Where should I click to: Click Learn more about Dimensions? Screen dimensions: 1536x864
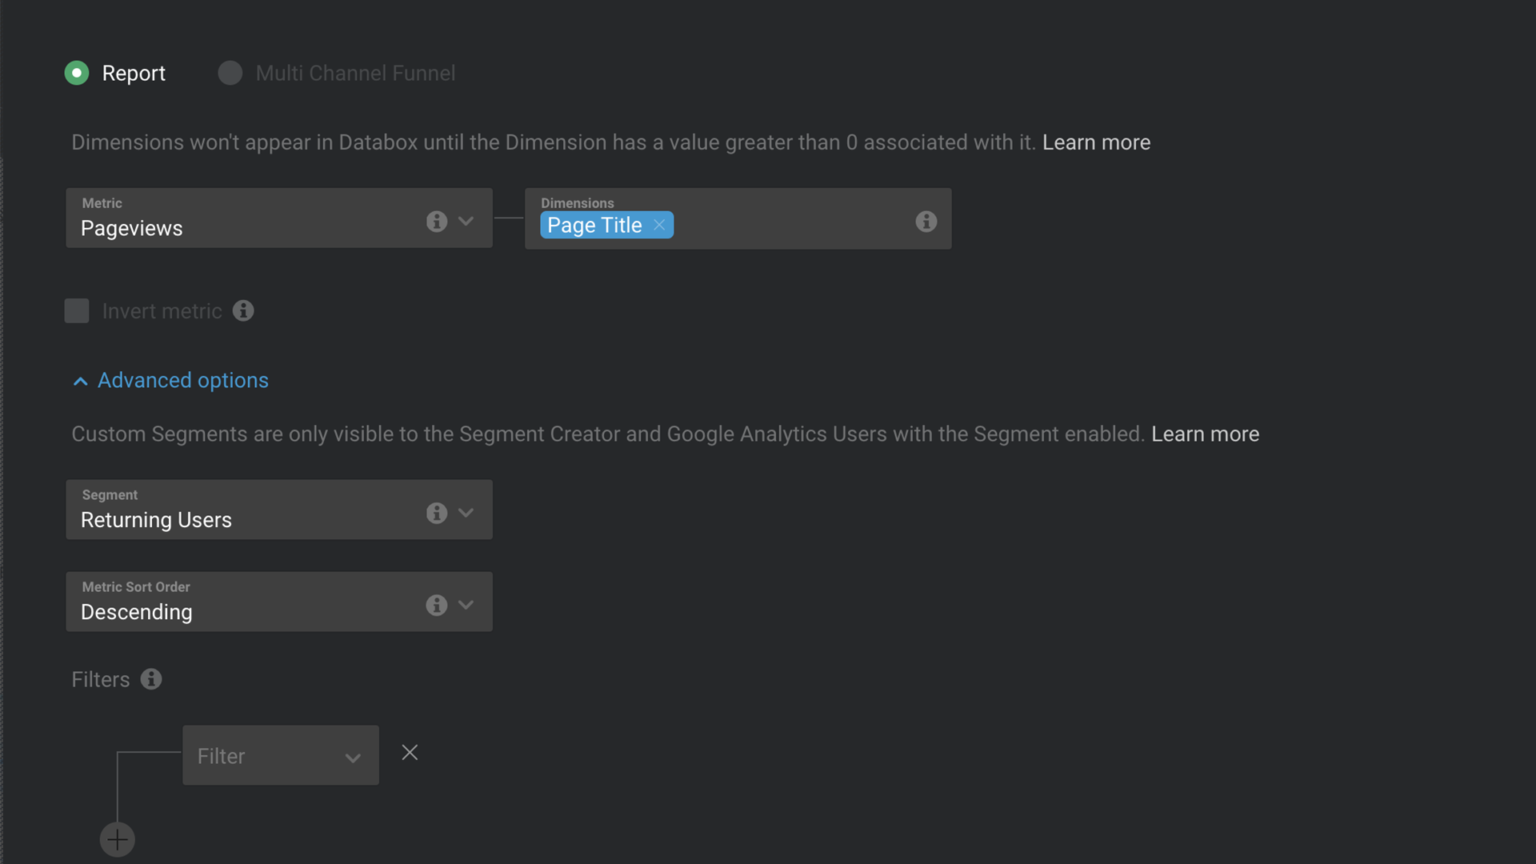tap(1096, 142)
